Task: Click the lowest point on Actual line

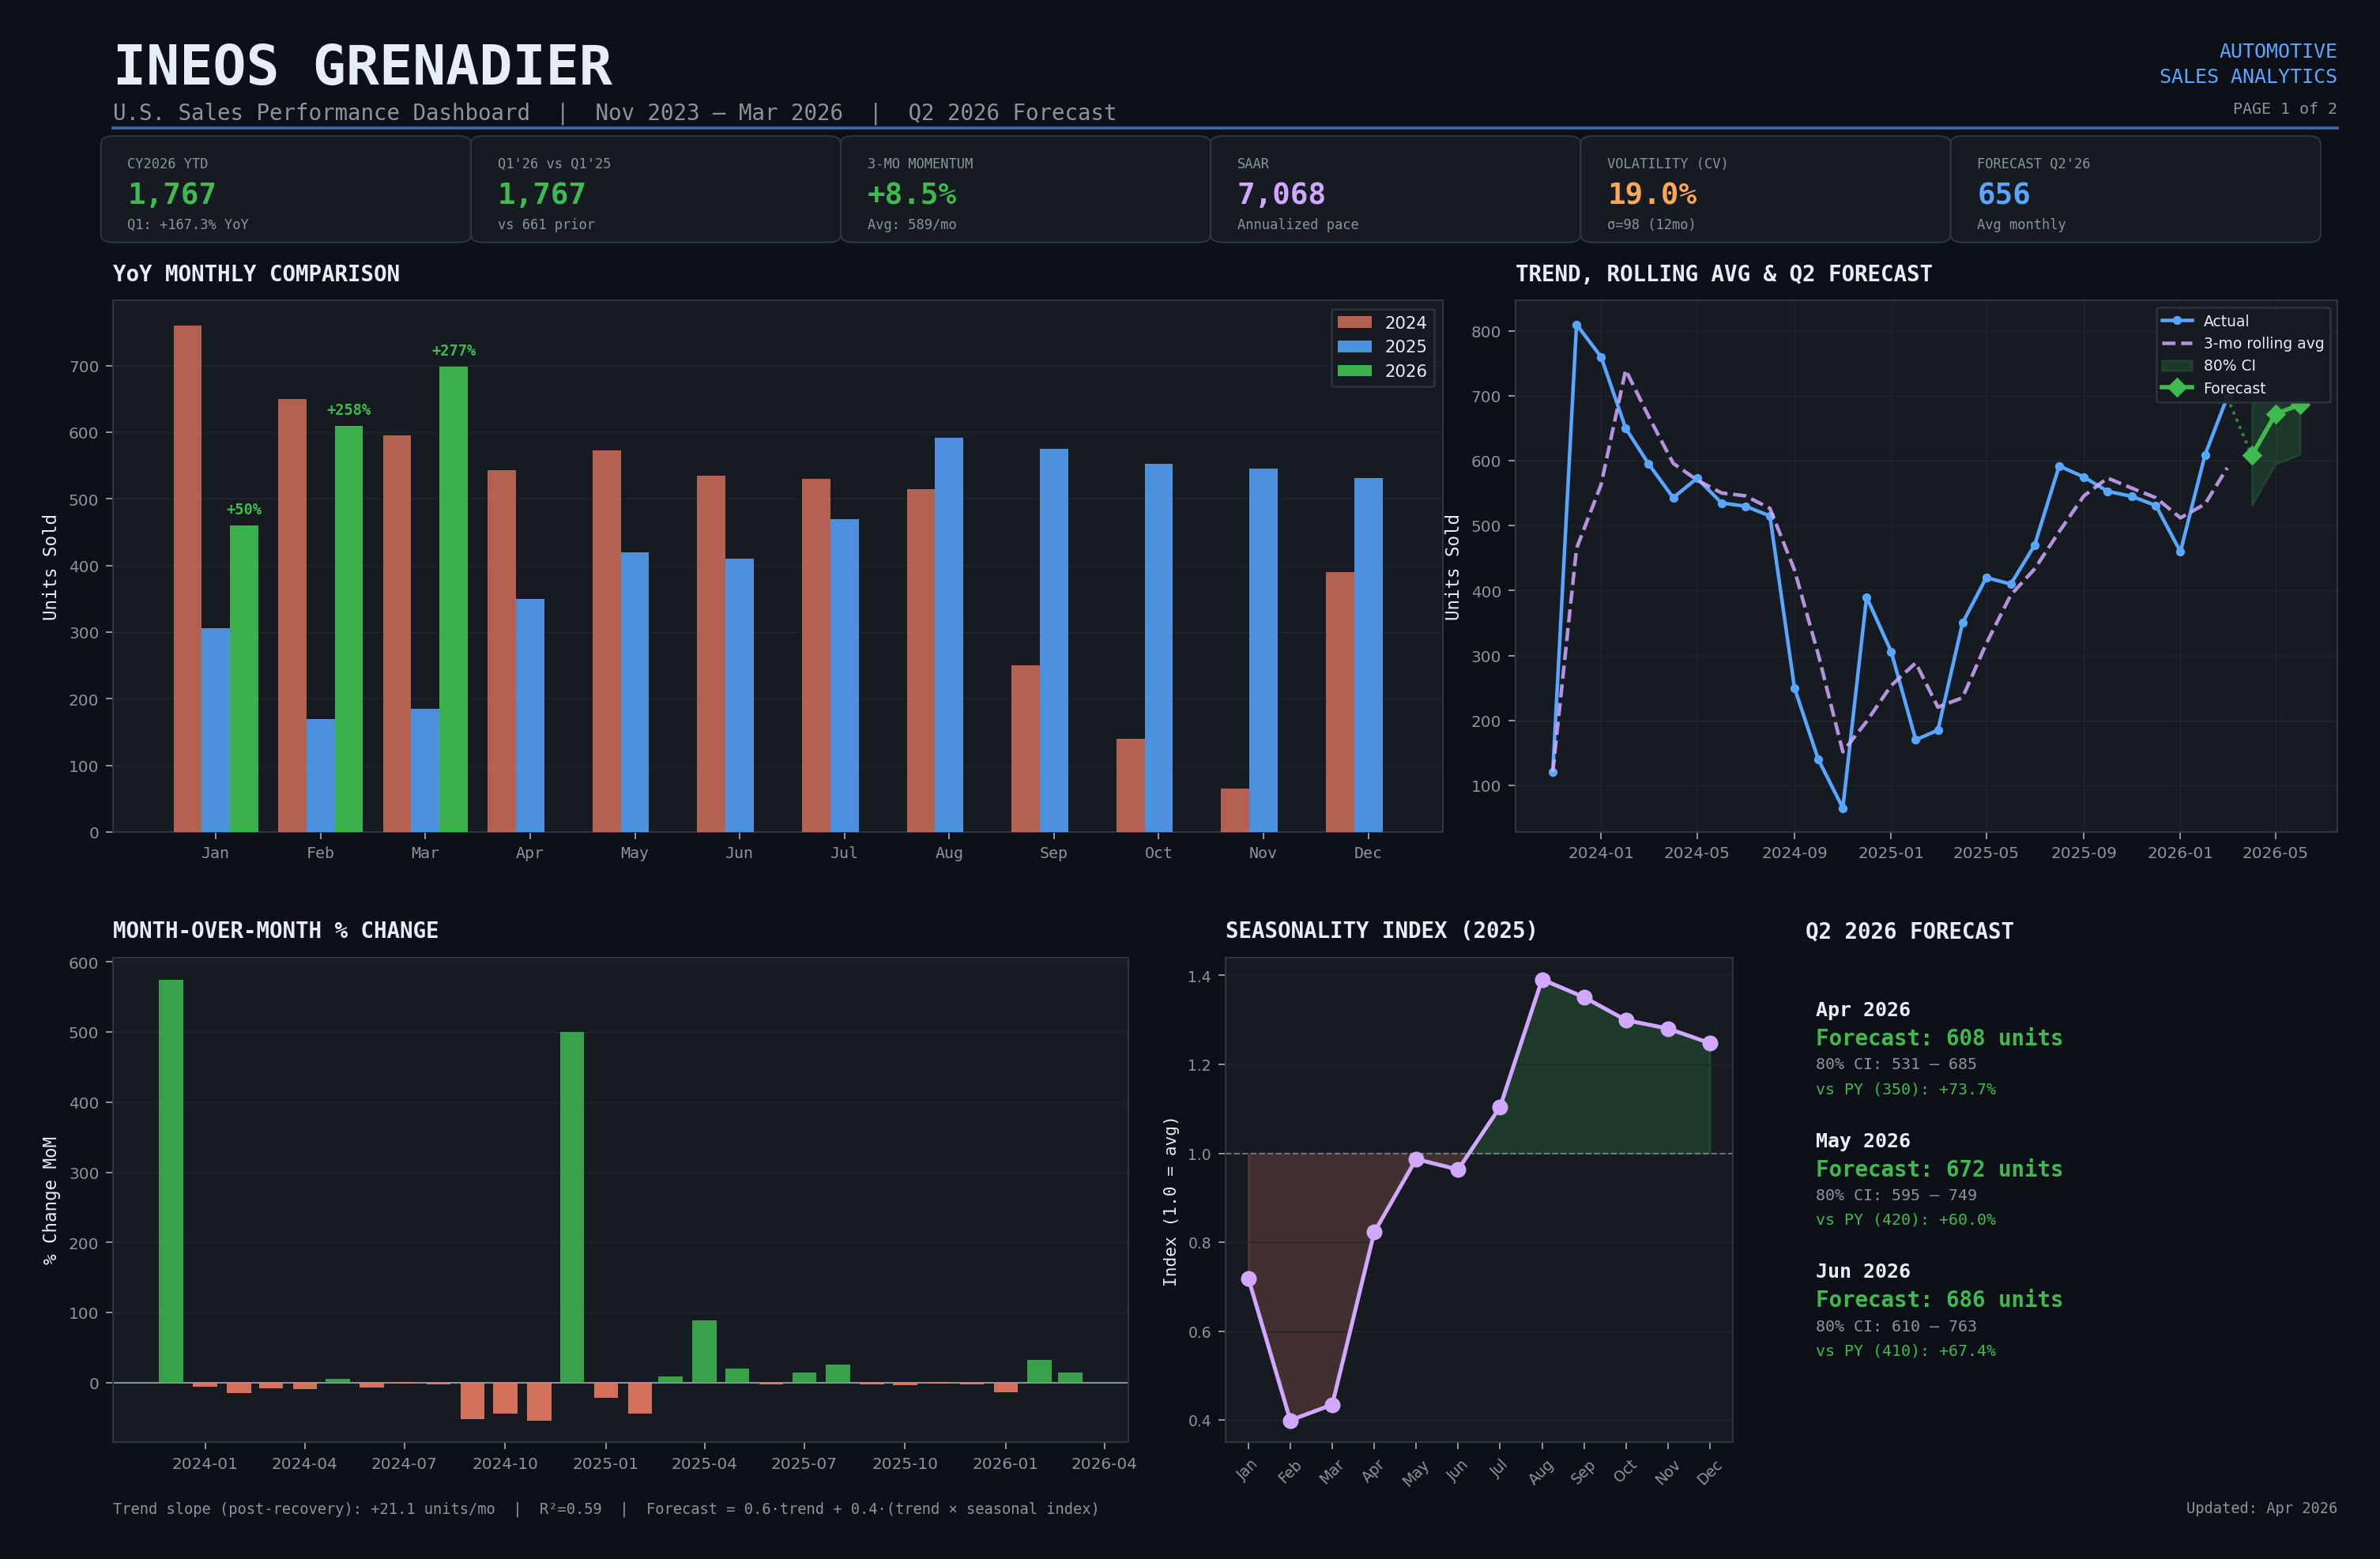Action: (x=1843, y=808)
